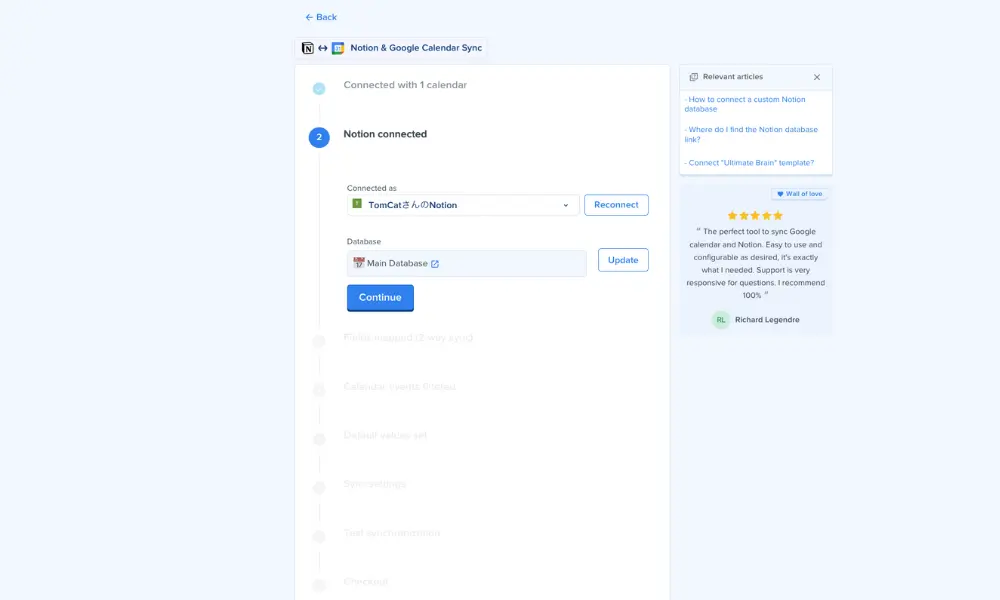Click the two-way sync arrows icon
Viewport: 1000px width, 600px height.
[323, 48]
